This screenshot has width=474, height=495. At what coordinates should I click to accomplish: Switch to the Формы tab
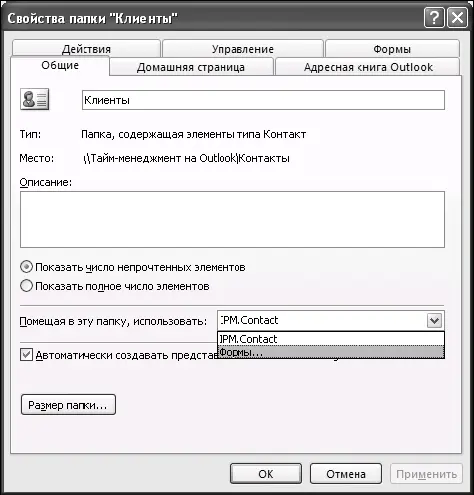click(x=392, y=49)
